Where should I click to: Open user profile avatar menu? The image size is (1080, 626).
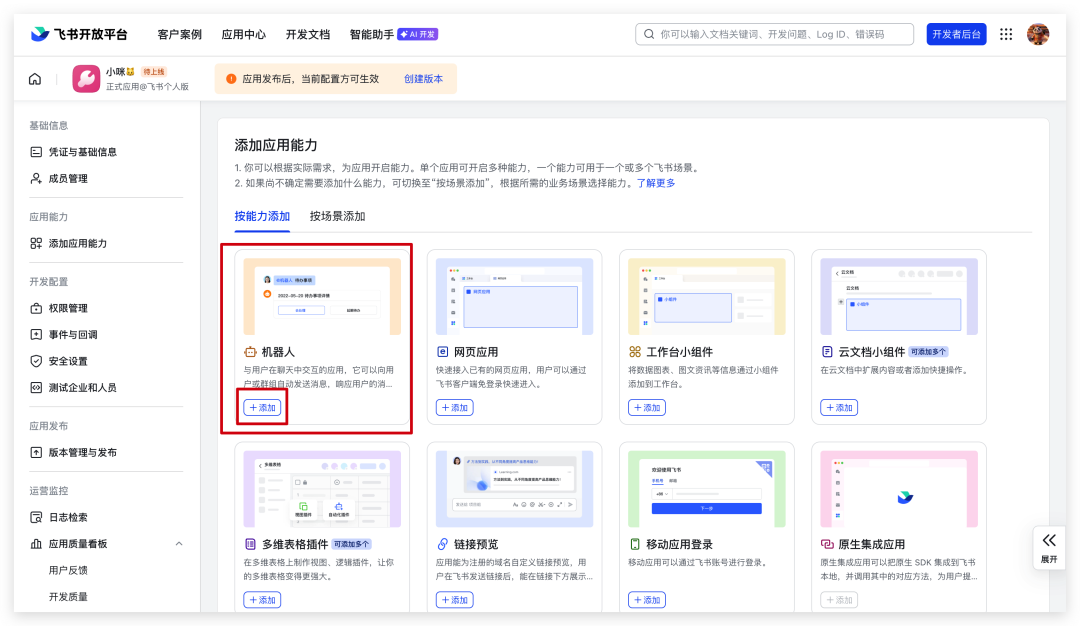[1038, 34]
